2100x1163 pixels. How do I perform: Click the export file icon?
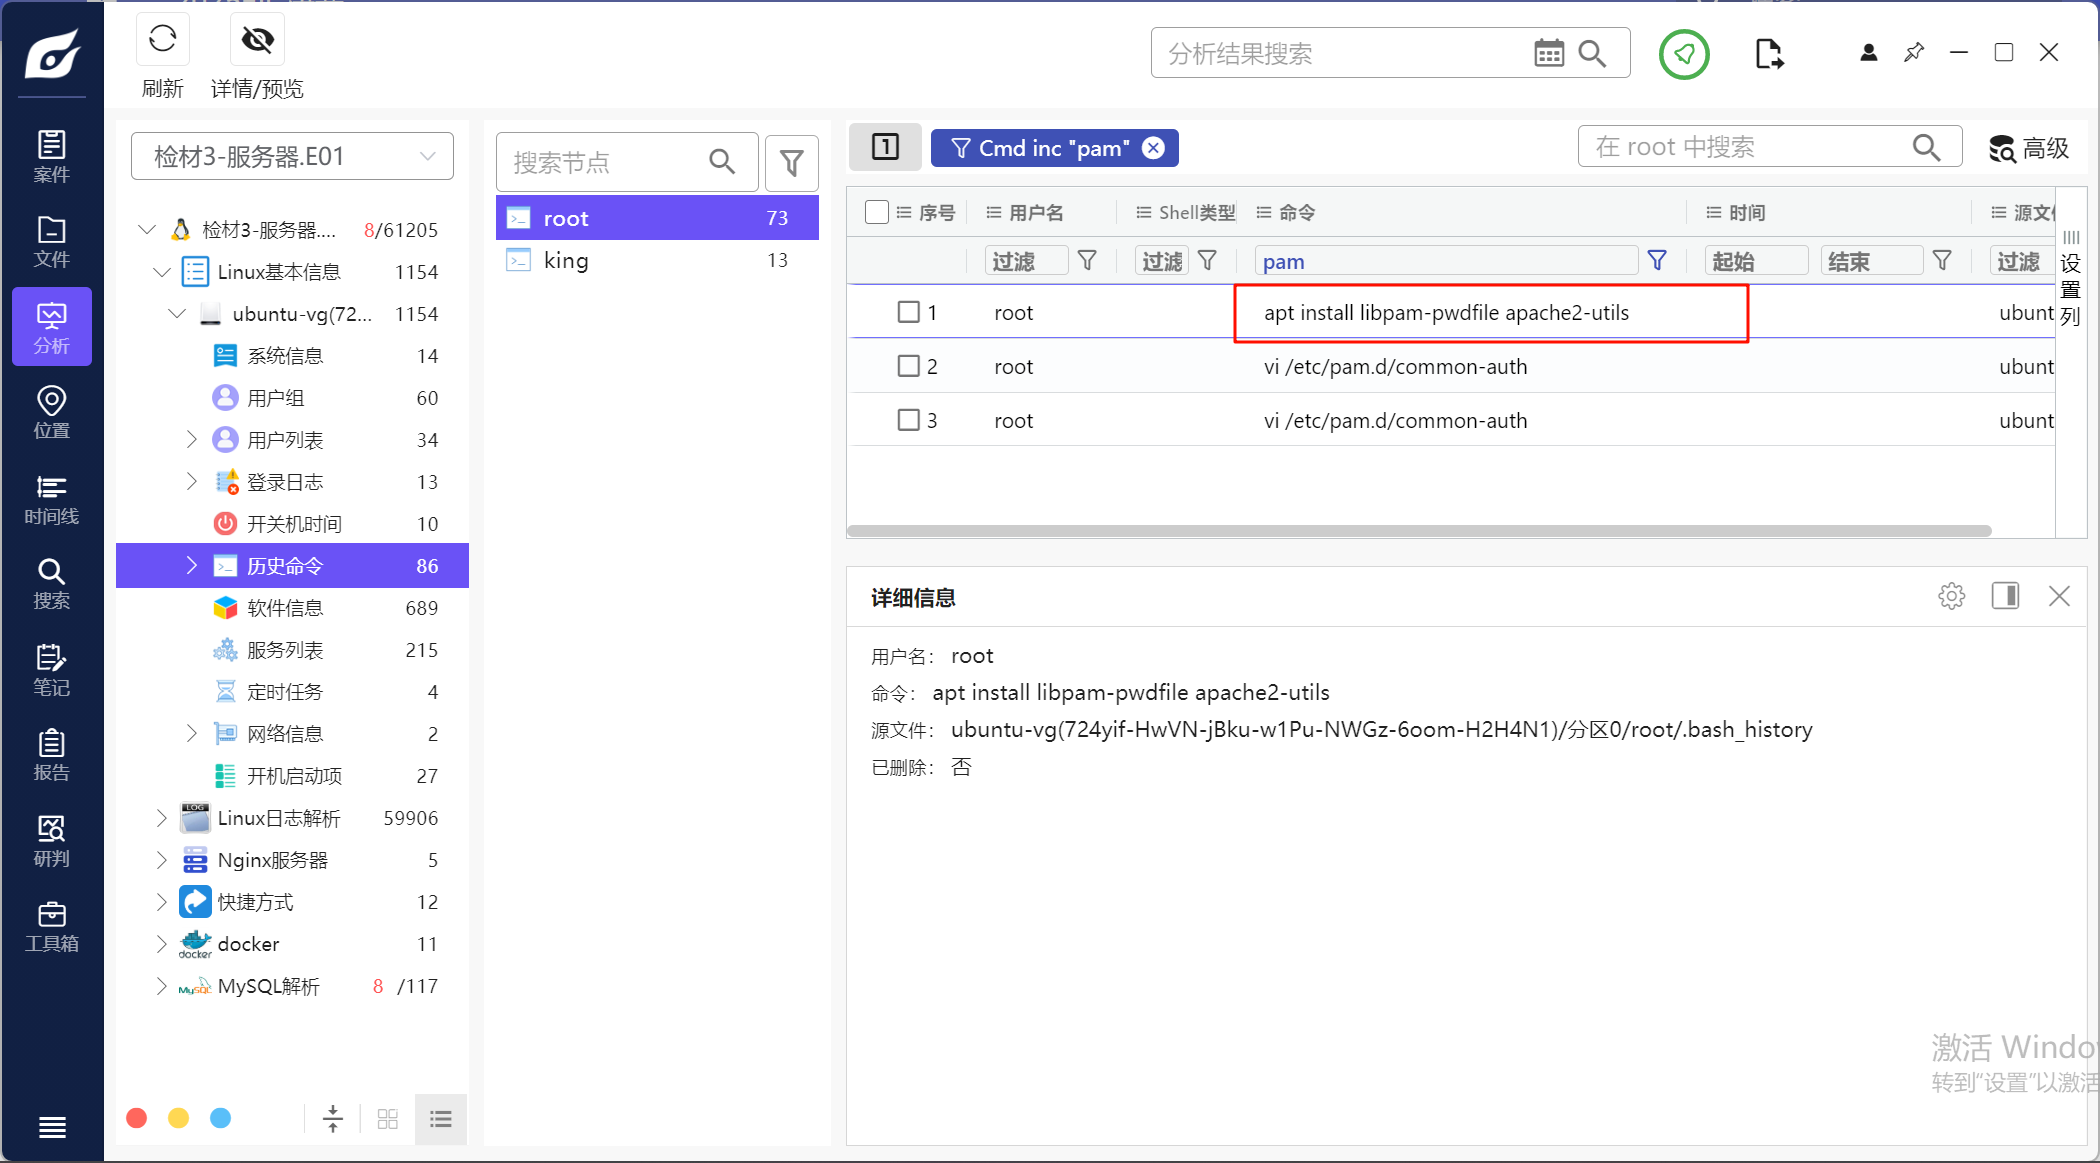point(1768,54)
